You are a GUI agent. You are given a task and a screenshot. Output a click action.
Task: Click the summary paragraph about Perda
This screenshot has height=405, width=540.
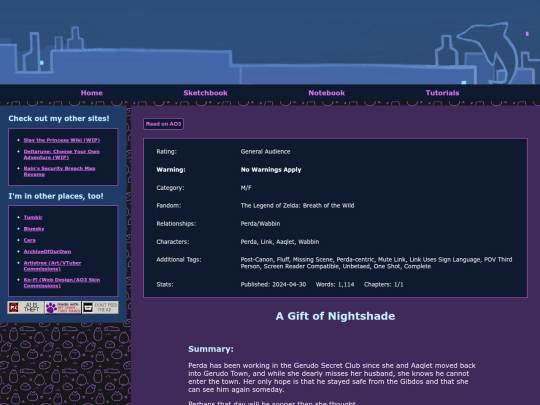[332, 377]
